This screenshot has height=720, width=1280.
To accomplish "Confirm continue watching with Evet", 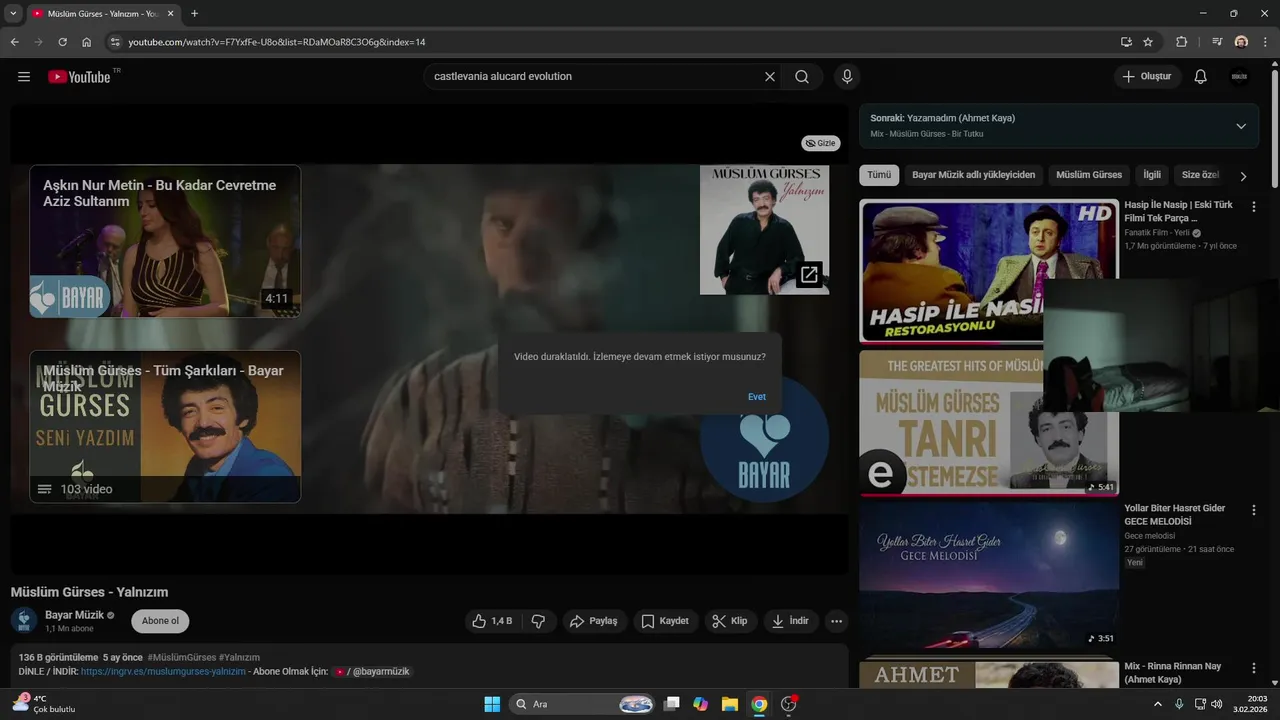I will 757,397.
